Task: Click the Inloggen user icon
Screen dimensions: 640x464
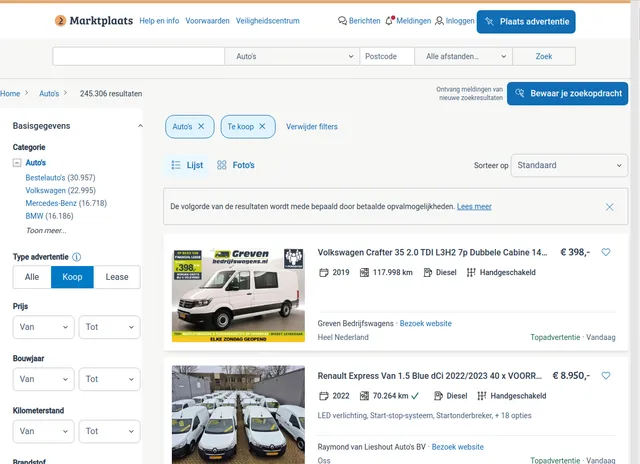Action: (x=439, y=21)
